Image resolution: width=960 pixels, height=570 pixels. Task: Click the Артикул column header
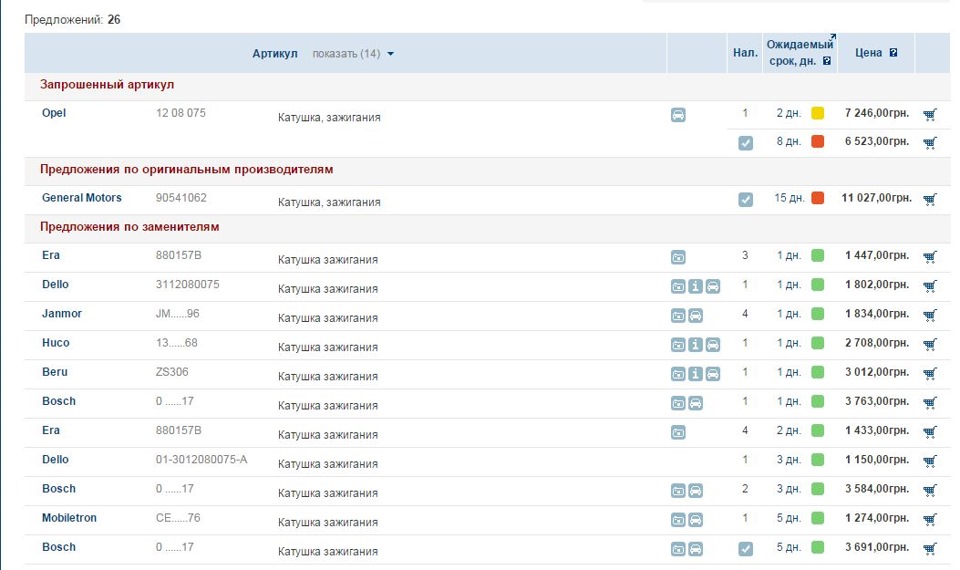click(275, 54)
